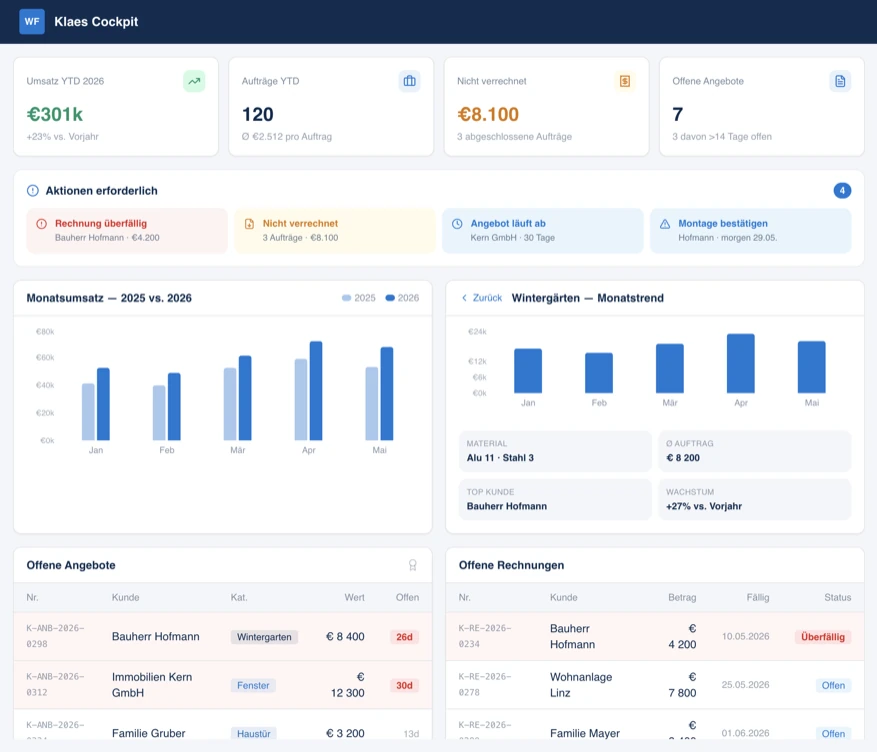Sort invoices by the Fällig column header
877x752 pixels.
[758, 597]
